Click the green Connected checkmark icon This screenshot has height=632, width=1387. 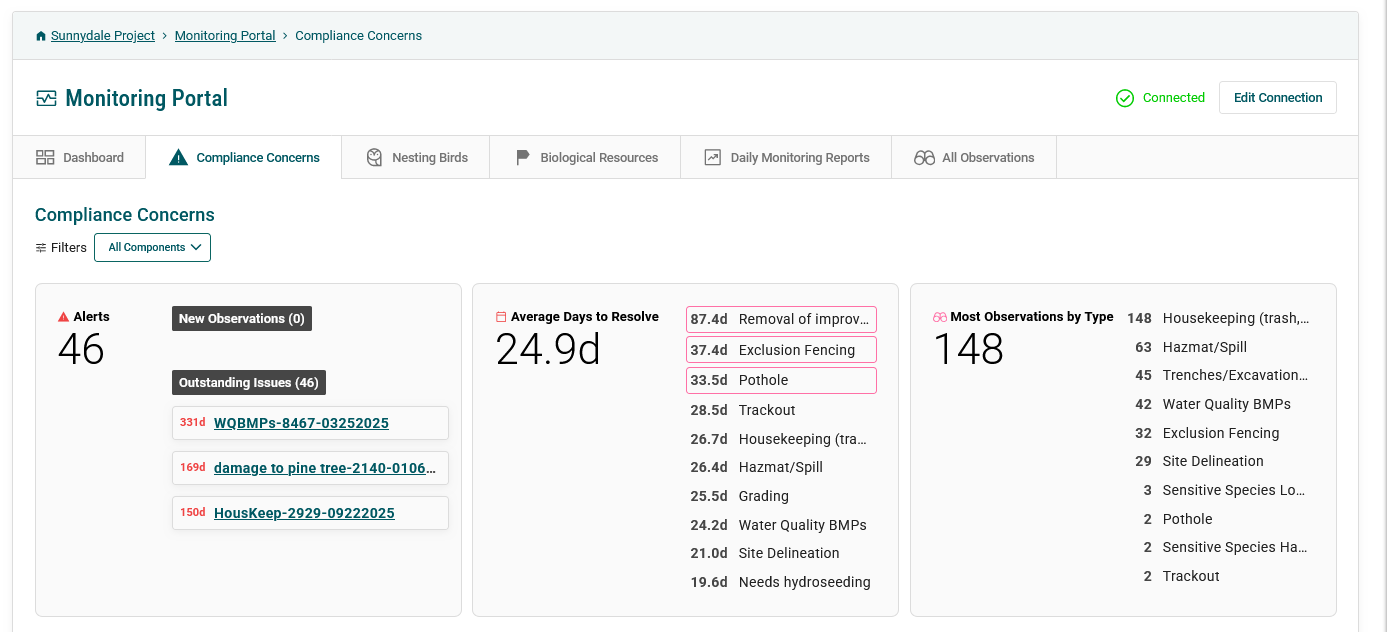(1125, 98)
